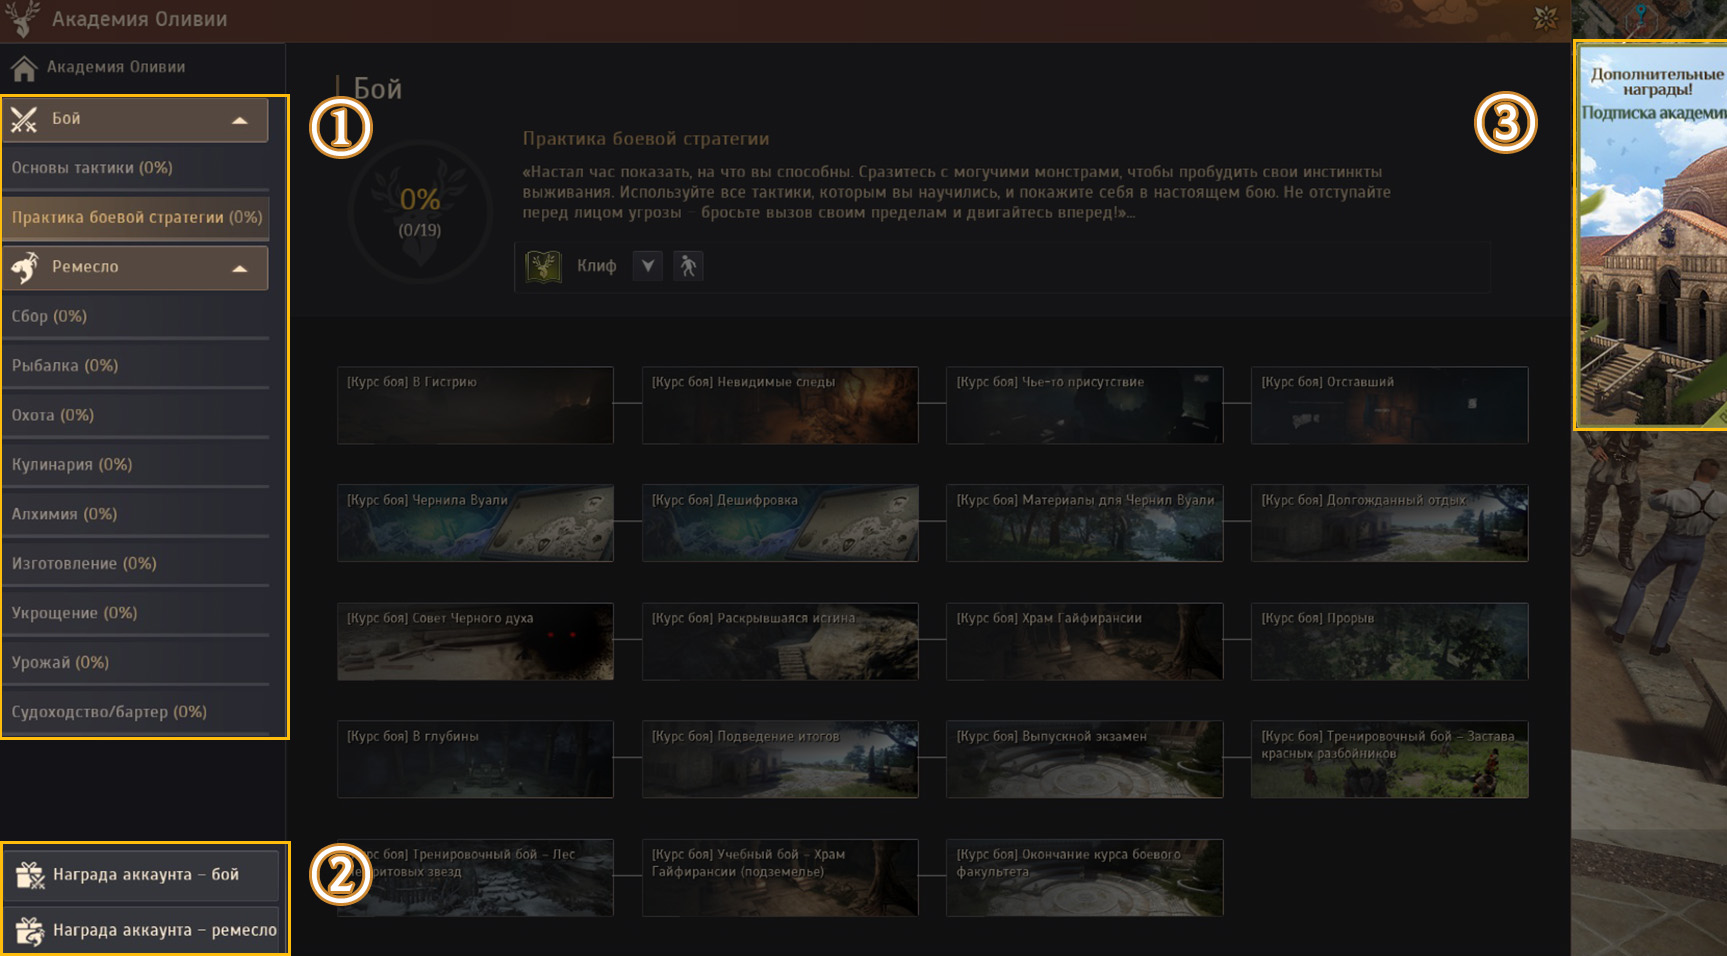Open the dropdown arrow next to Клиф
Image resolution: width=1727 pixels, height=956 pixels.
tap(648, 266)
